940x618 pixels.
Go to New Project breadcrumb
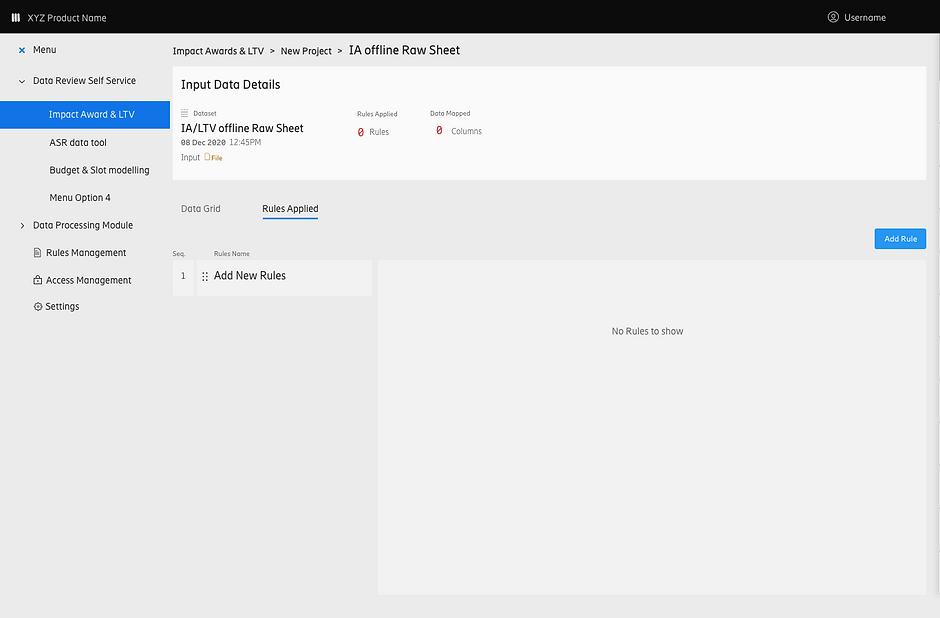[306, 51]
